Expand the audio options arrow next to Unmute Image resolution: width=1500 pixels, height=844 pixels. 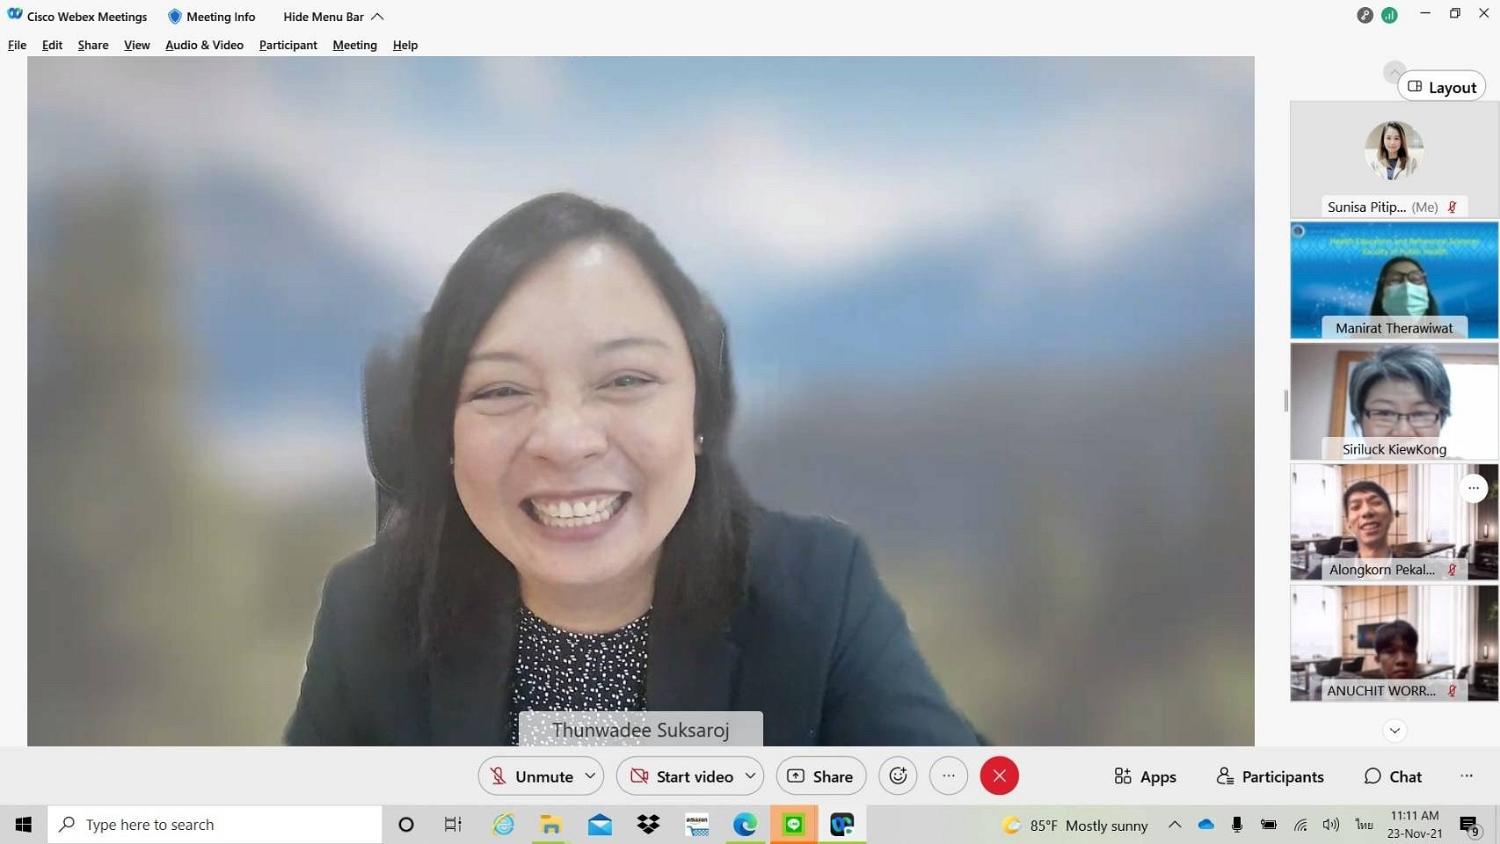(x=590, y=776)
